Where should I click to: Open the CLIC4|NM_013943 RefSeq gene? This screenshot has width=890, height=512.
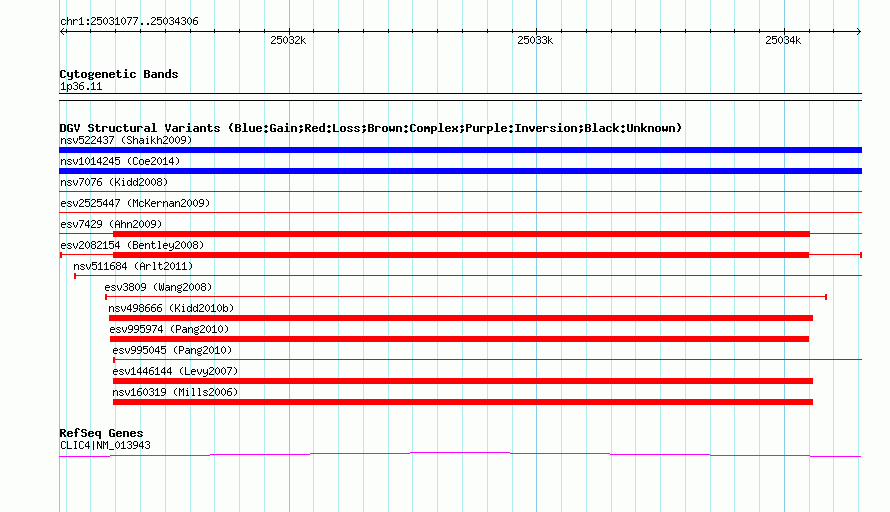(x=105, y=446)
